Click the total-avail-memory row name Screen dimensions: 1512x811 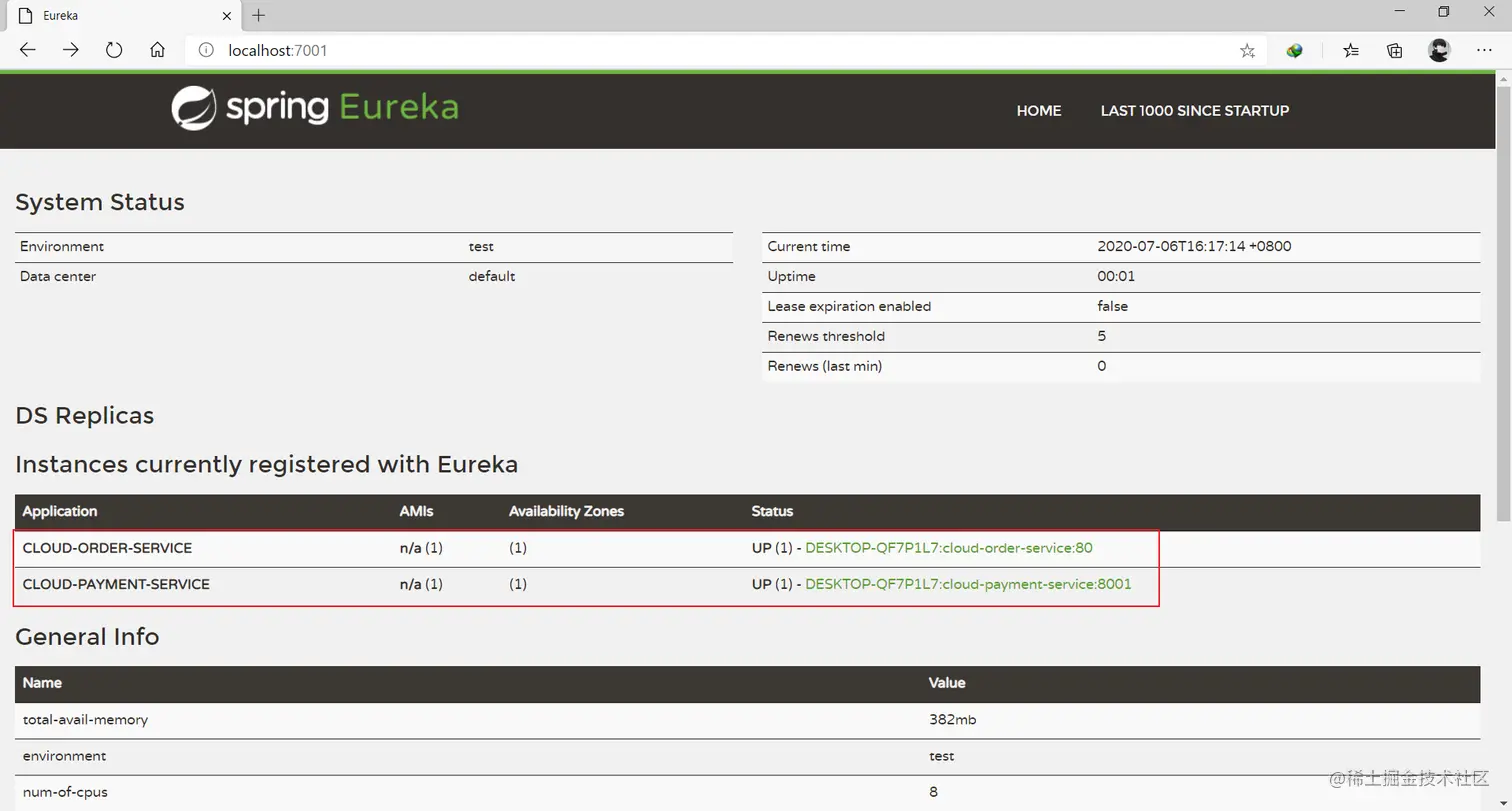click(86, 719)
